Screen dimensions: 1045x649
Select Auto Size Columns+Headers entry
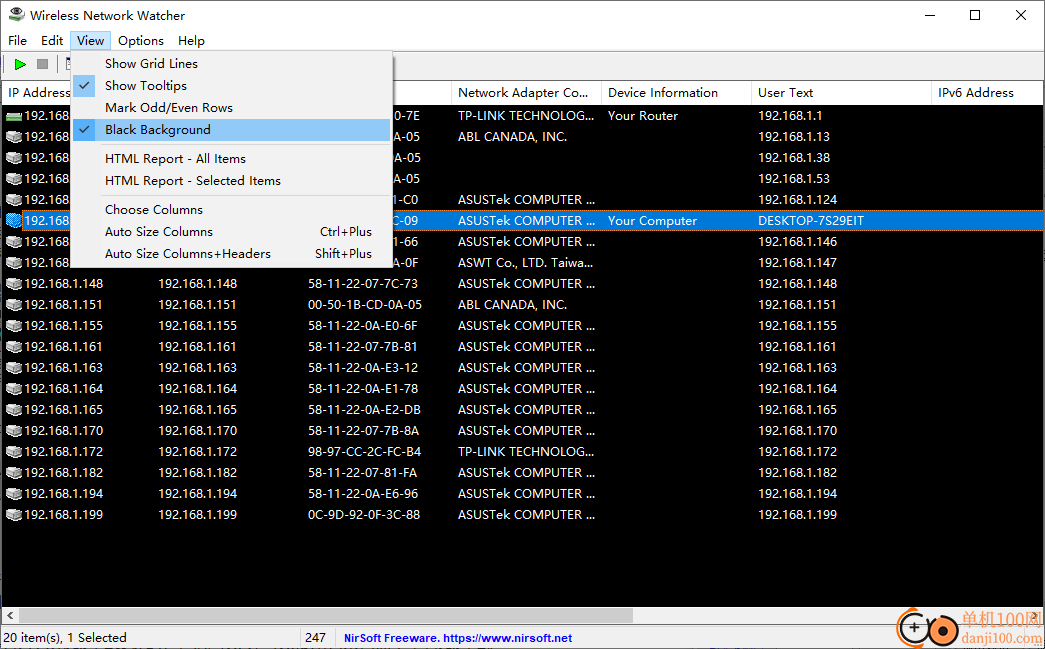coord(231,253)
